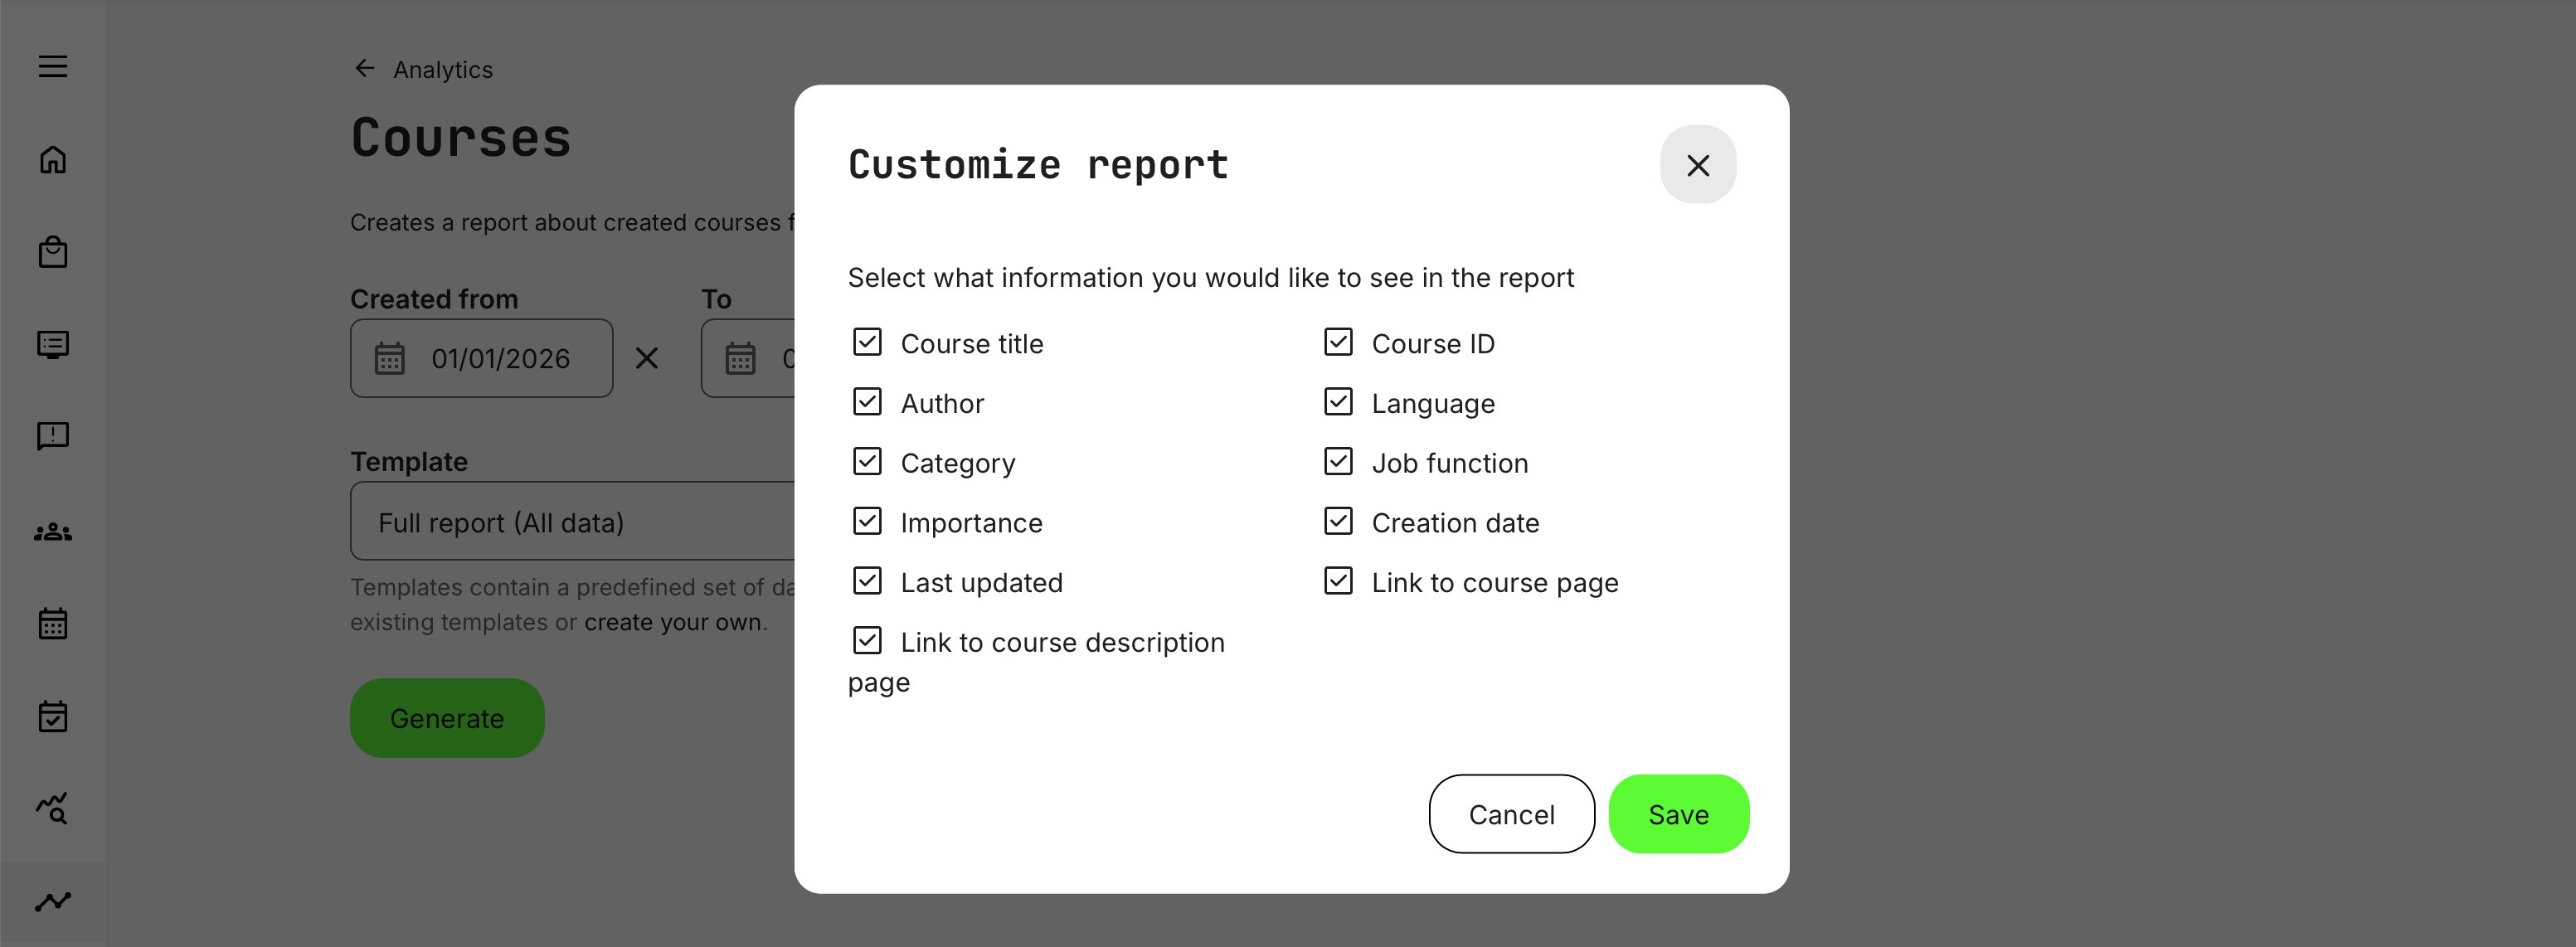Toggle the Creation date checkbox

[x=1339, y=521]
